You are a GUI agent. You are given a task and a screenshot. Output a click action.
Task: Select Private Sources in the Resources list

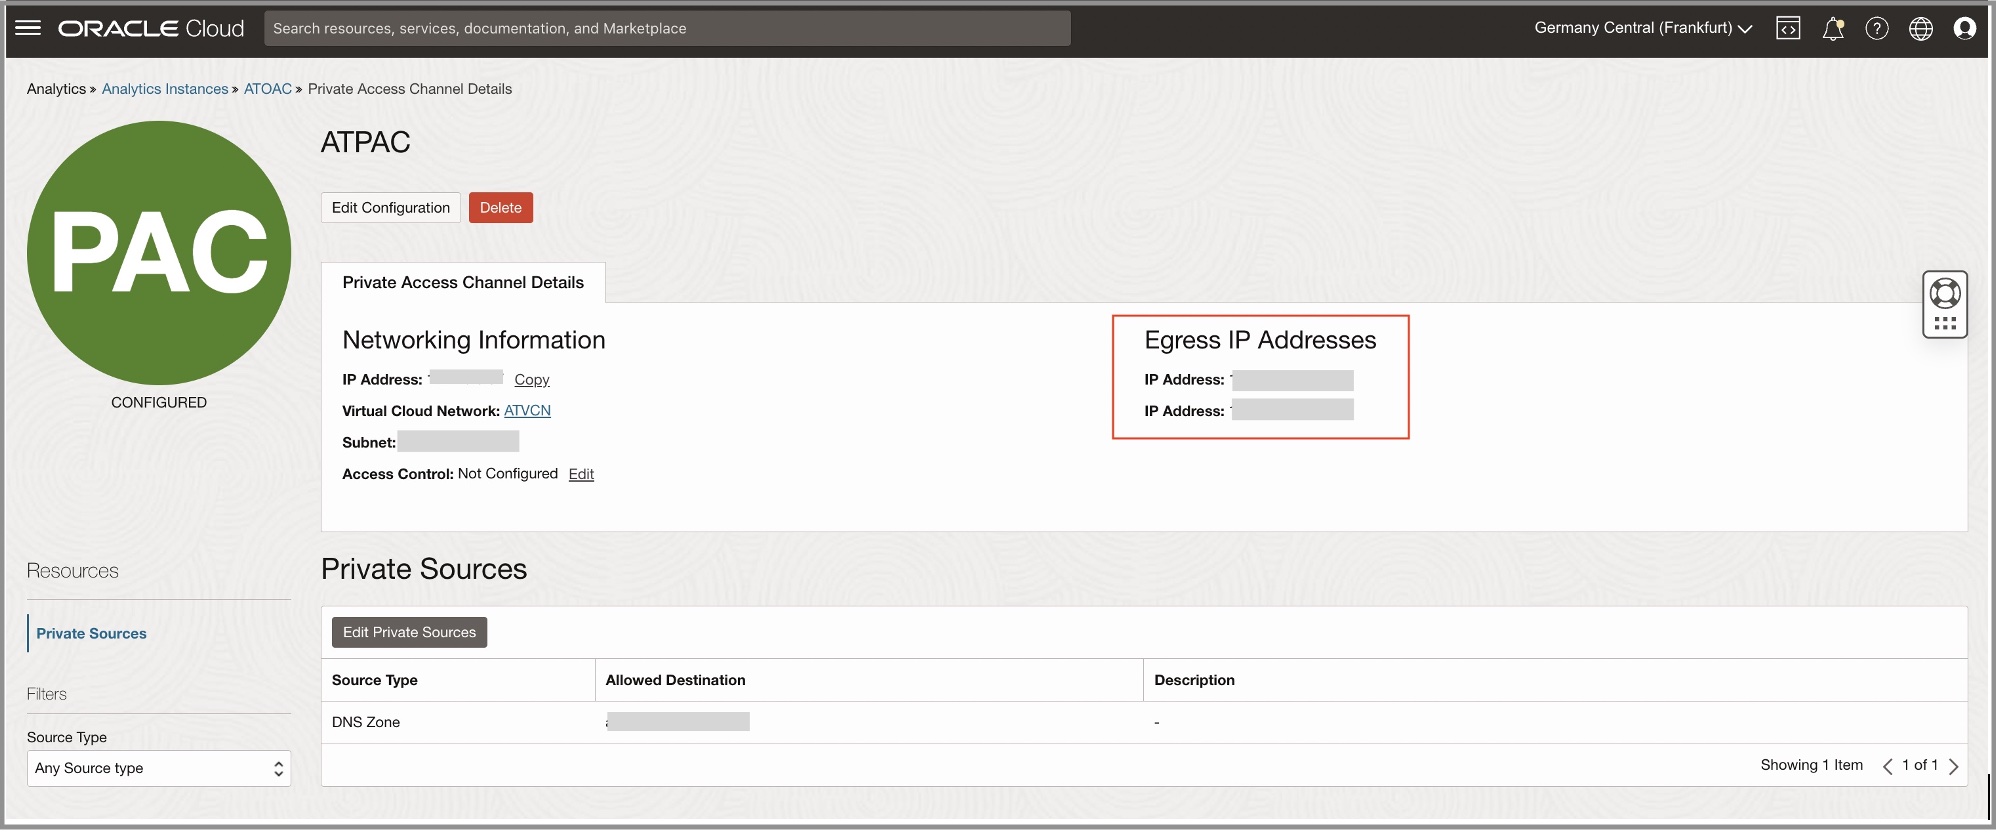pos(92,634)
